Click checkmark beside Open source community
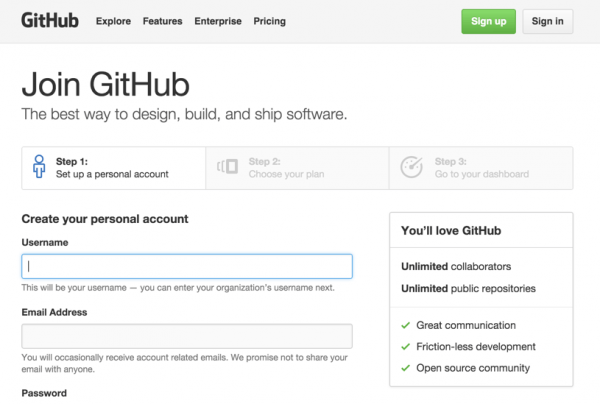 406,368
